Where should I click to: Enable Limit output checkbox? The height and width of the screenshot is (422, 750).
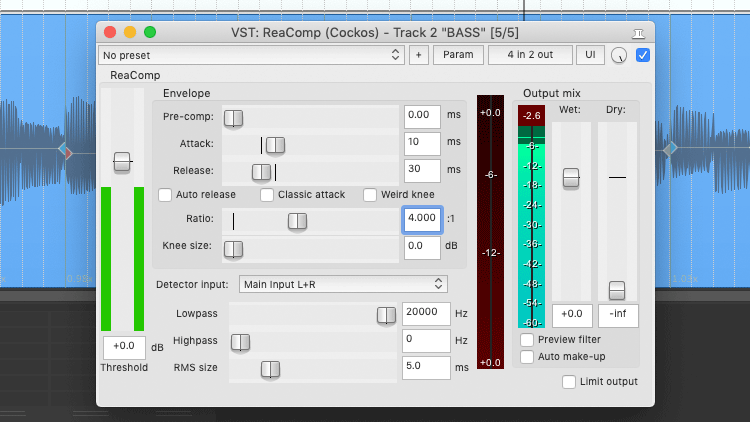pyautogui.click(x=569, y=382)
